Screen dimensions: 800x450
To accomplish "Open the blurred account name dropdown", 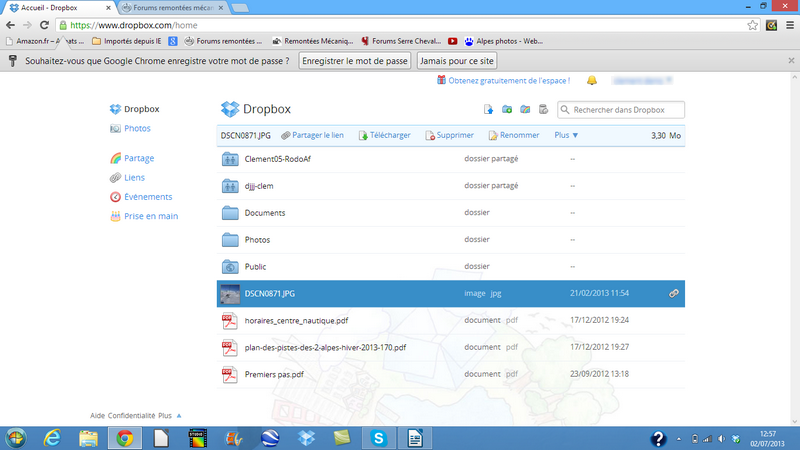I will (x=642, y=80).
